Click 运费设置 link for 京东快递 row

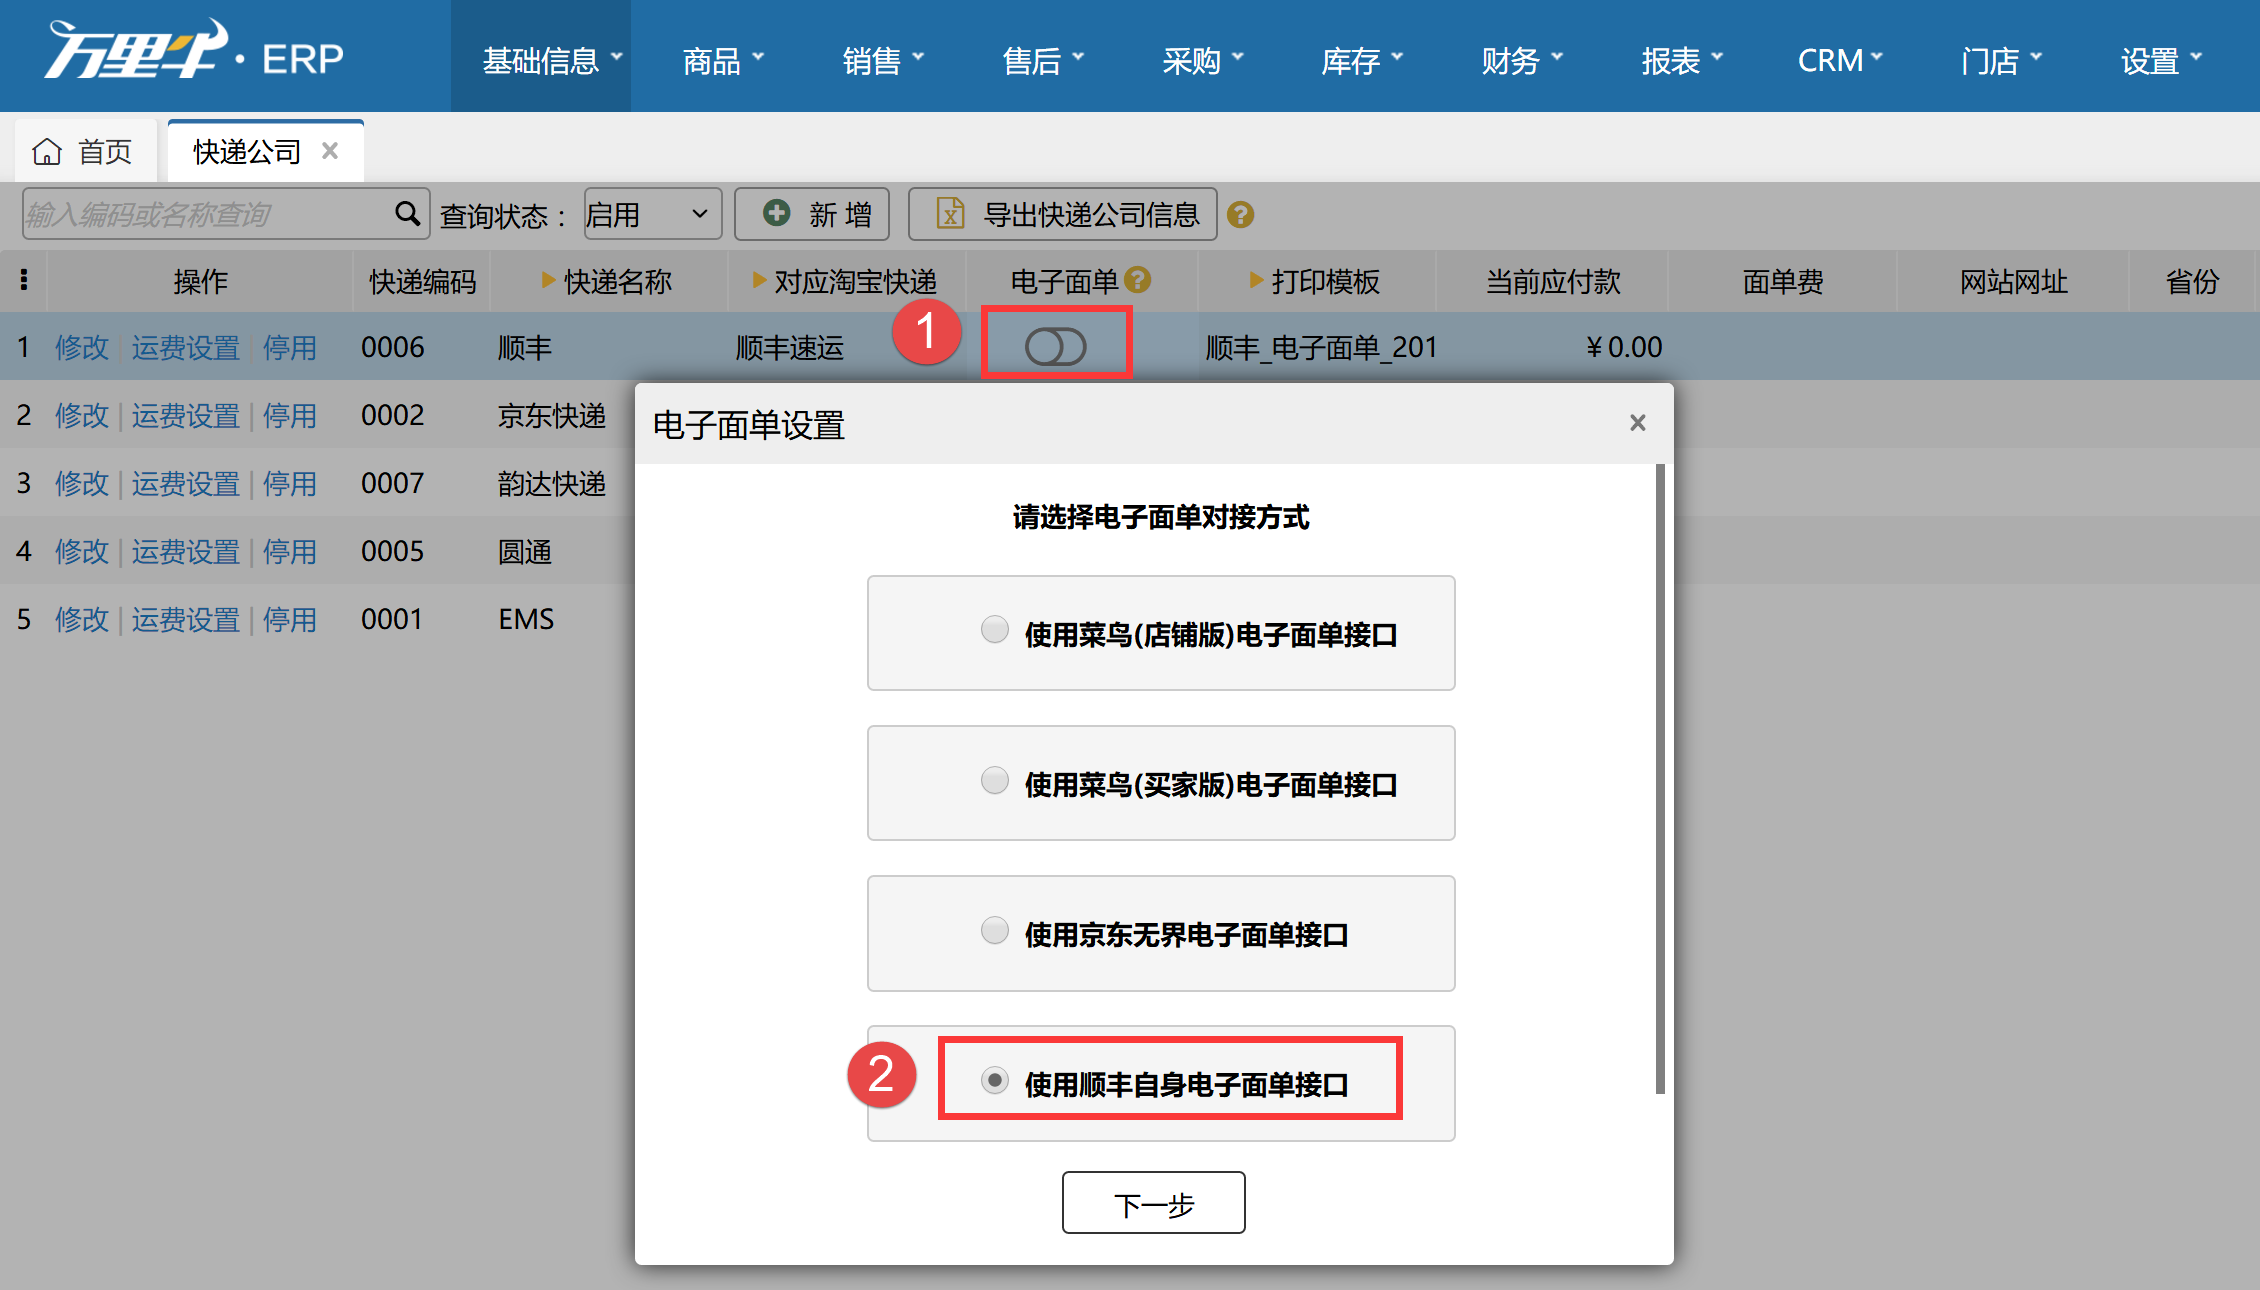click(186, 415)
